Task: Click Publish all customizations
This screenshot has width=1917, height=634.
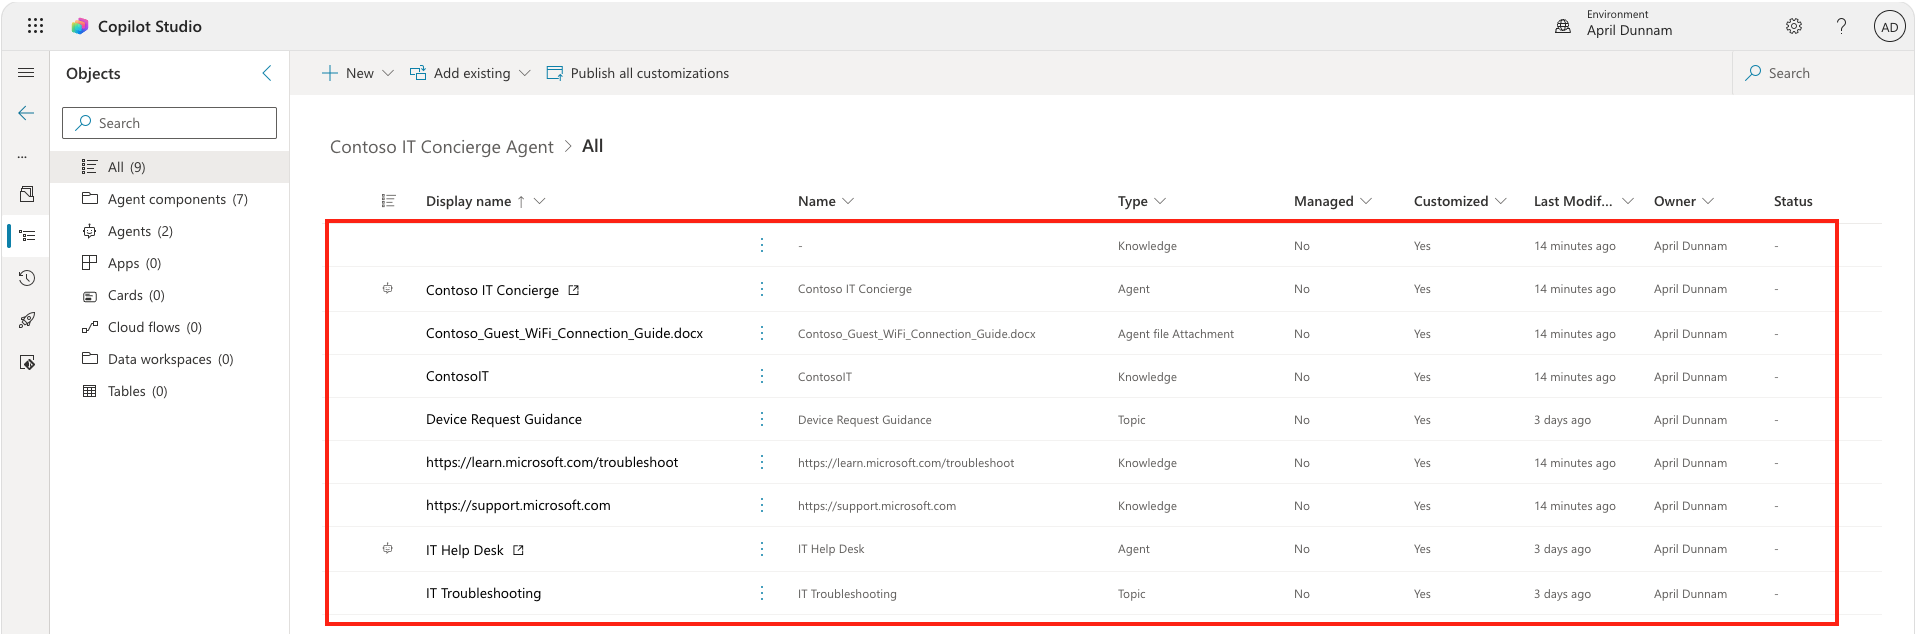Action: pos(638,73)
